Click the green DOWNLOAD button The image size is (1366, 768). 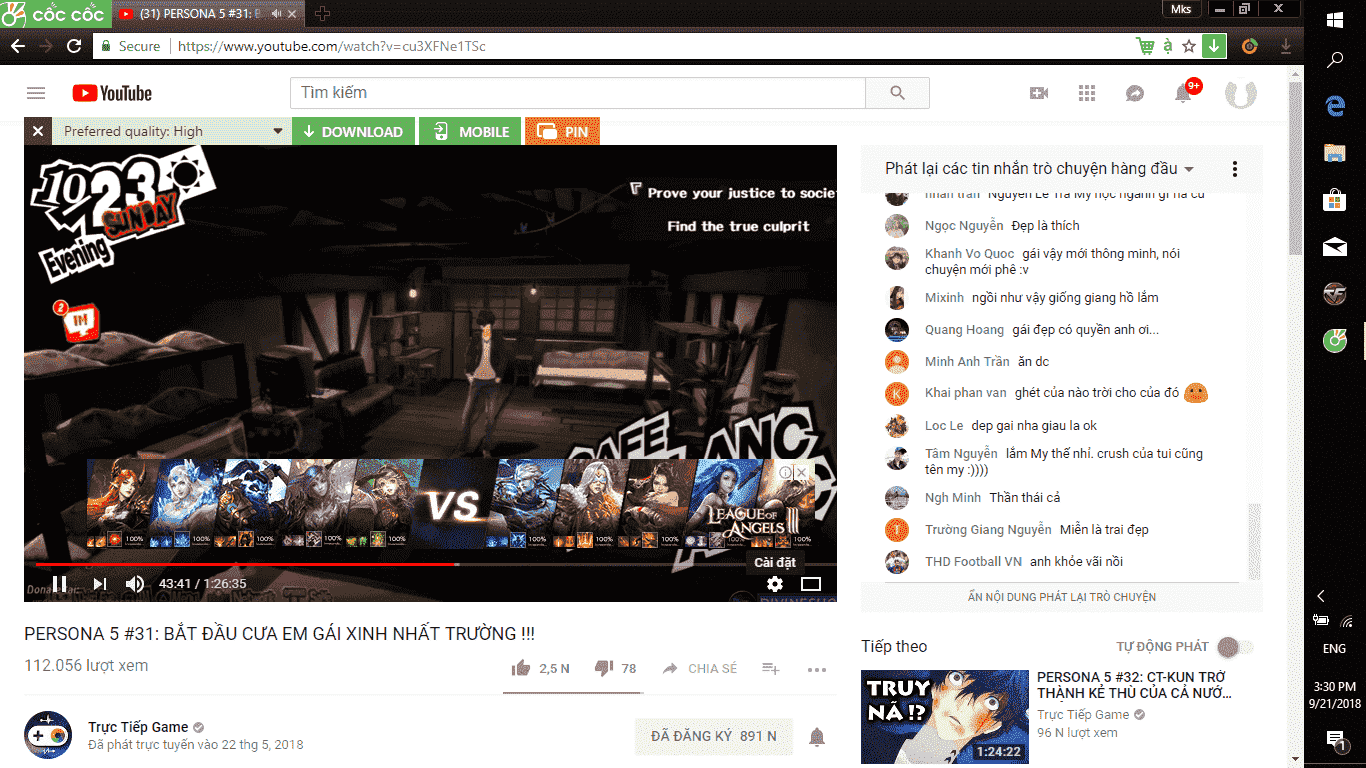point(352,131)
